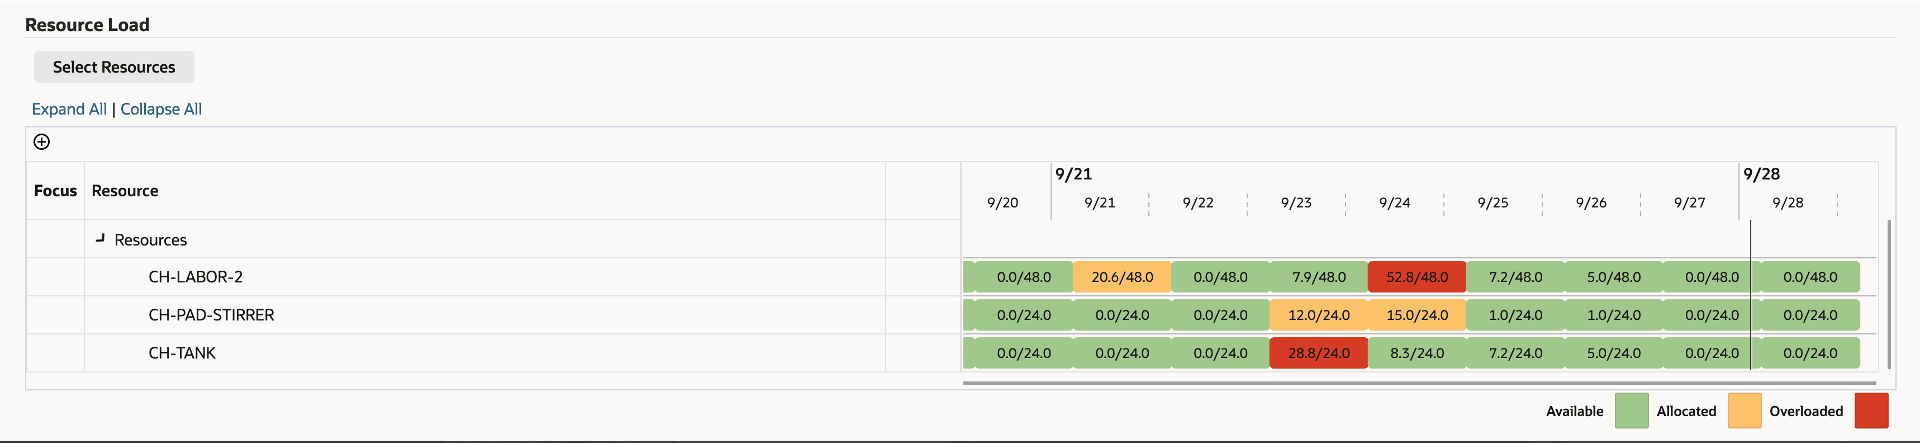The image size is (1920, 444).
Task: Click the Focus column header
Action: (55, 191)
